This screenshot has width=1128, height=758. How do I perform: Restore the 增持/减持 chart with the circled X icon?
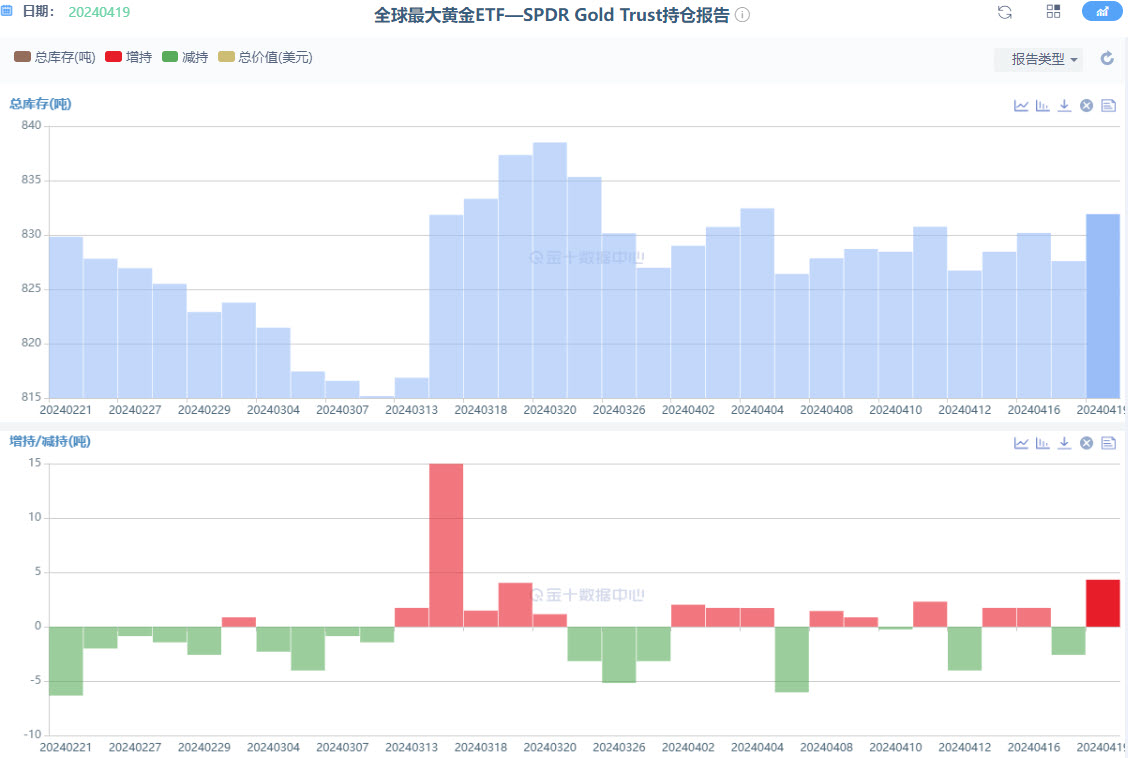1086,443
